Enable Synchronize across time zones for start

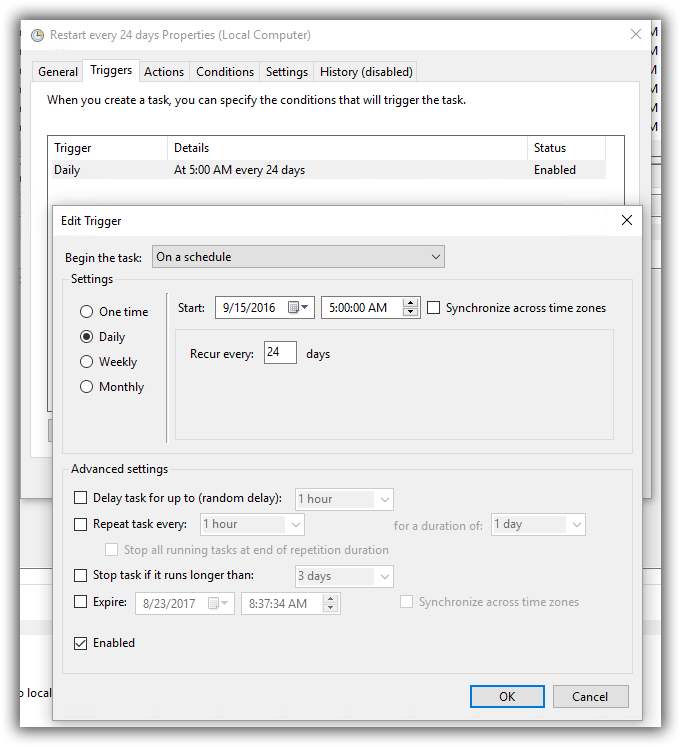(x=434, y=308)
